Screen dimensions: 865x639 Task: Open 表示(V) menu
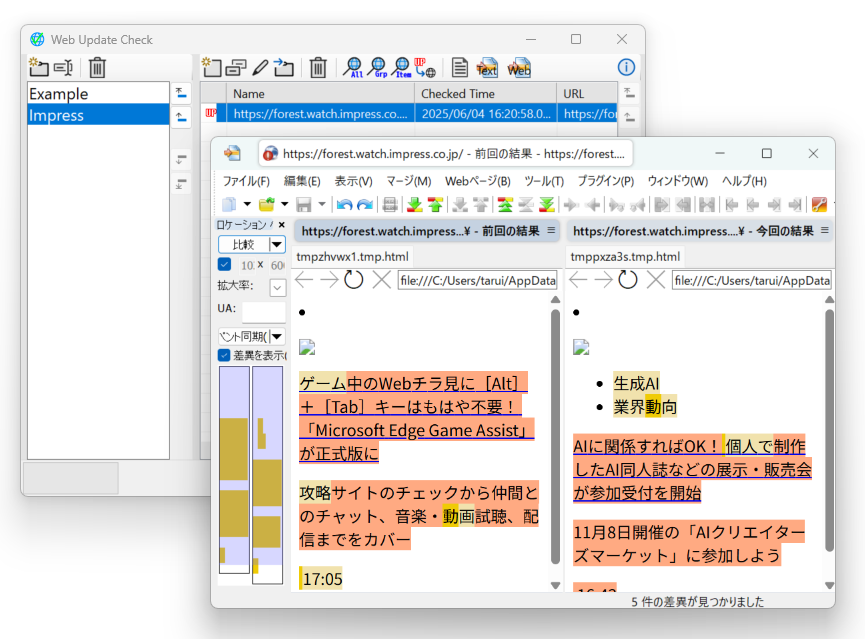353,181
